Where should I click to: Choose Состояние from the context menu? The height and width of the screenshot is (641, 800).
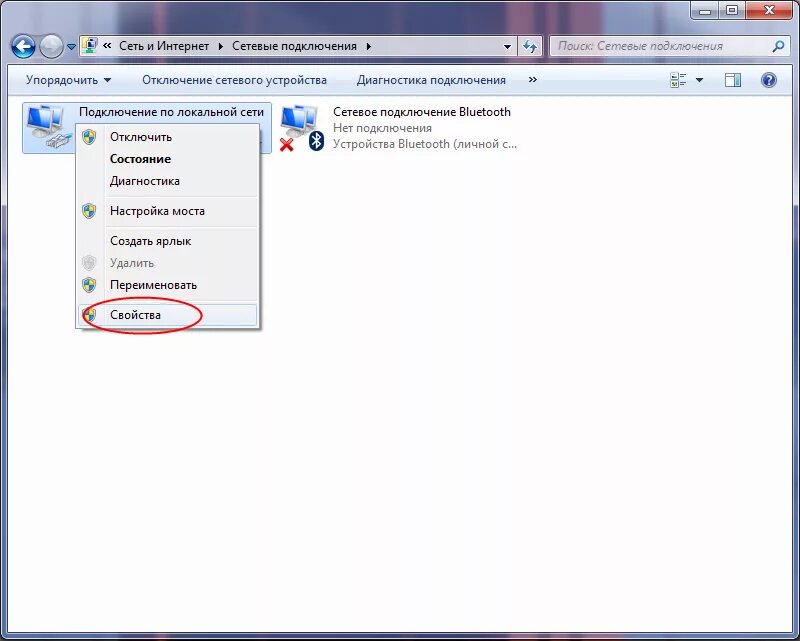pyautogui.click(x=139, y=158)
